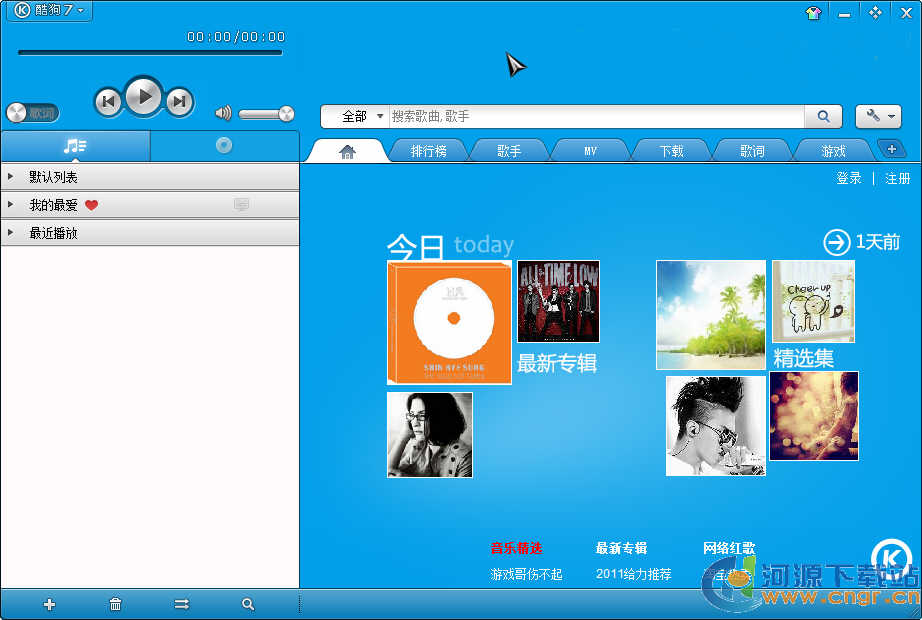Click the volume slider
Viewport: 922px width, 620px height.
point(265,114)
